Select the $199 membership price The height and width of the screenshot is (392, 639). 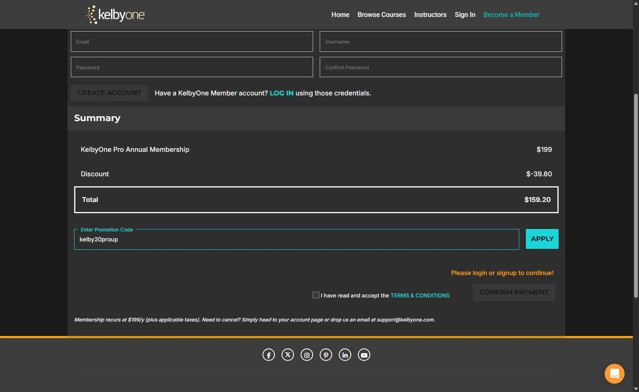(x=544, y=150)
